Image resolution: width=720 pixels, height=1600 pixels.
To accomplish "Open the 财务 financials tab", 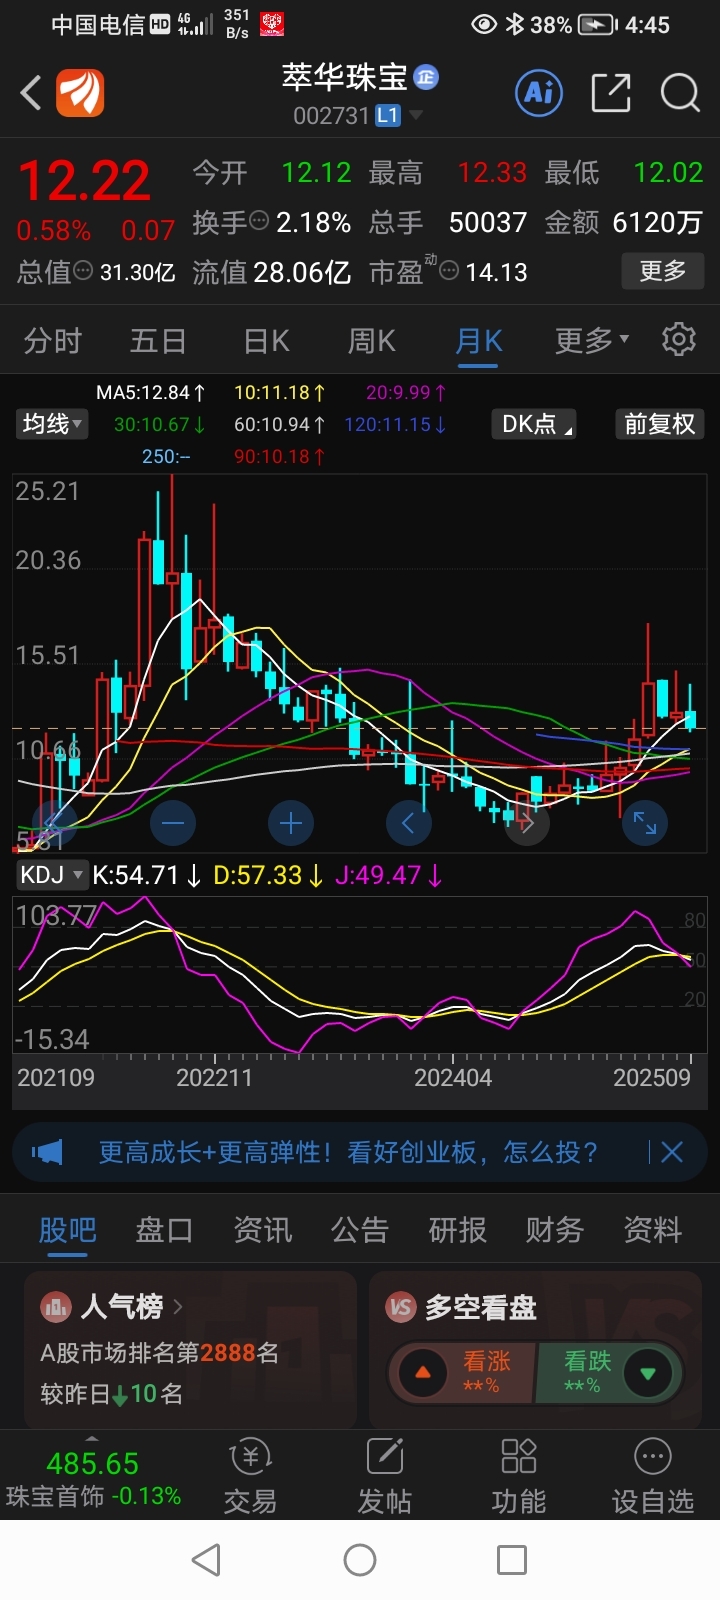I will coord(555,1230).
